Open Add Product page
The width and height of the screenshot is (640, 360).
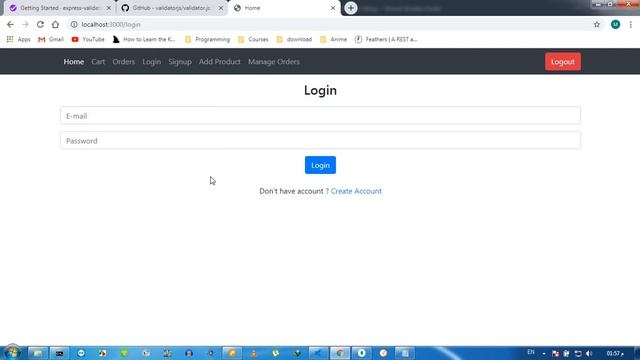click(x=220, y=62)
